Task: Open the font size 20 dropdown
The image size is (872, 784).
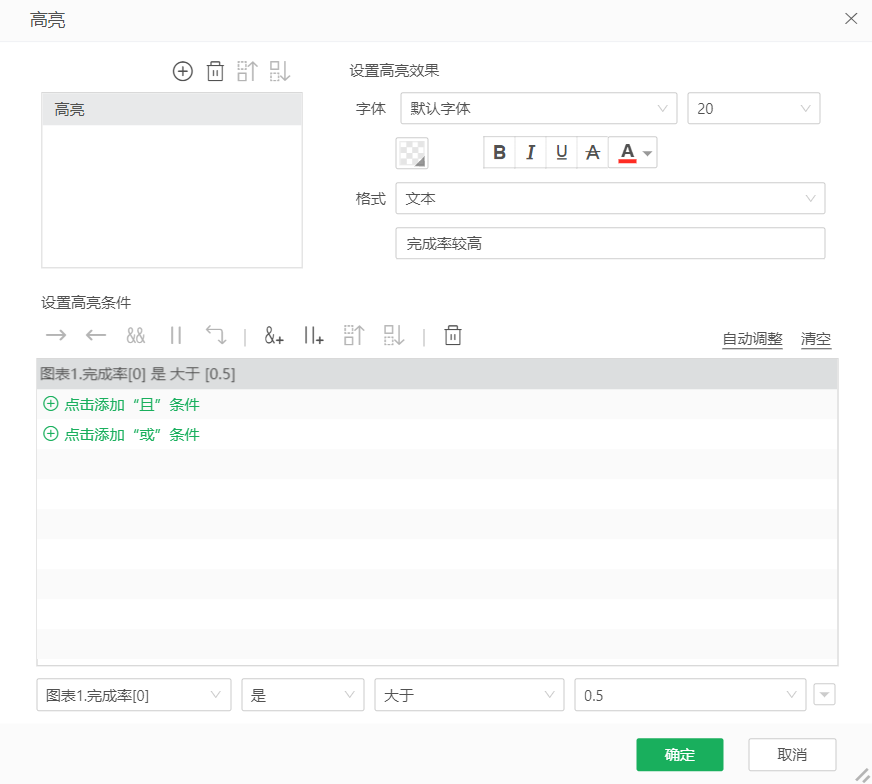Action: click(753, 108)
